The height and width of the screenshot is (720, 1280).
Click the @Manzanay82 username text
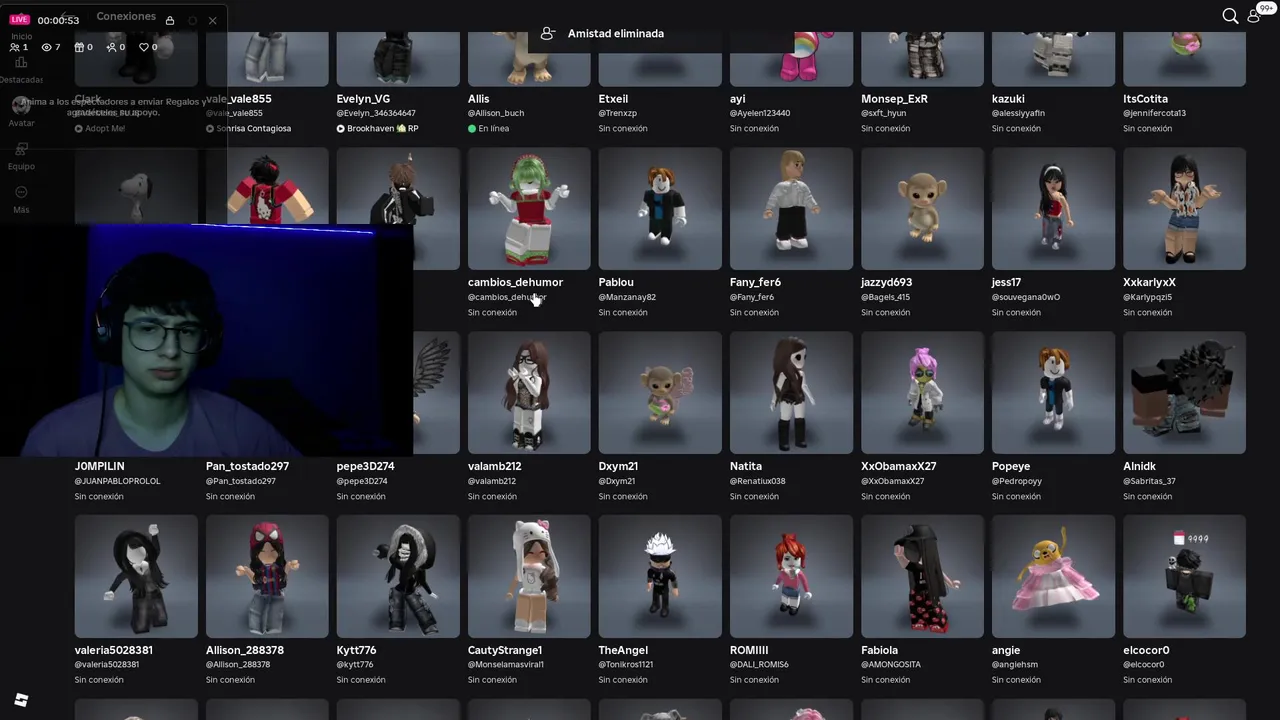[x=627, y=297]
